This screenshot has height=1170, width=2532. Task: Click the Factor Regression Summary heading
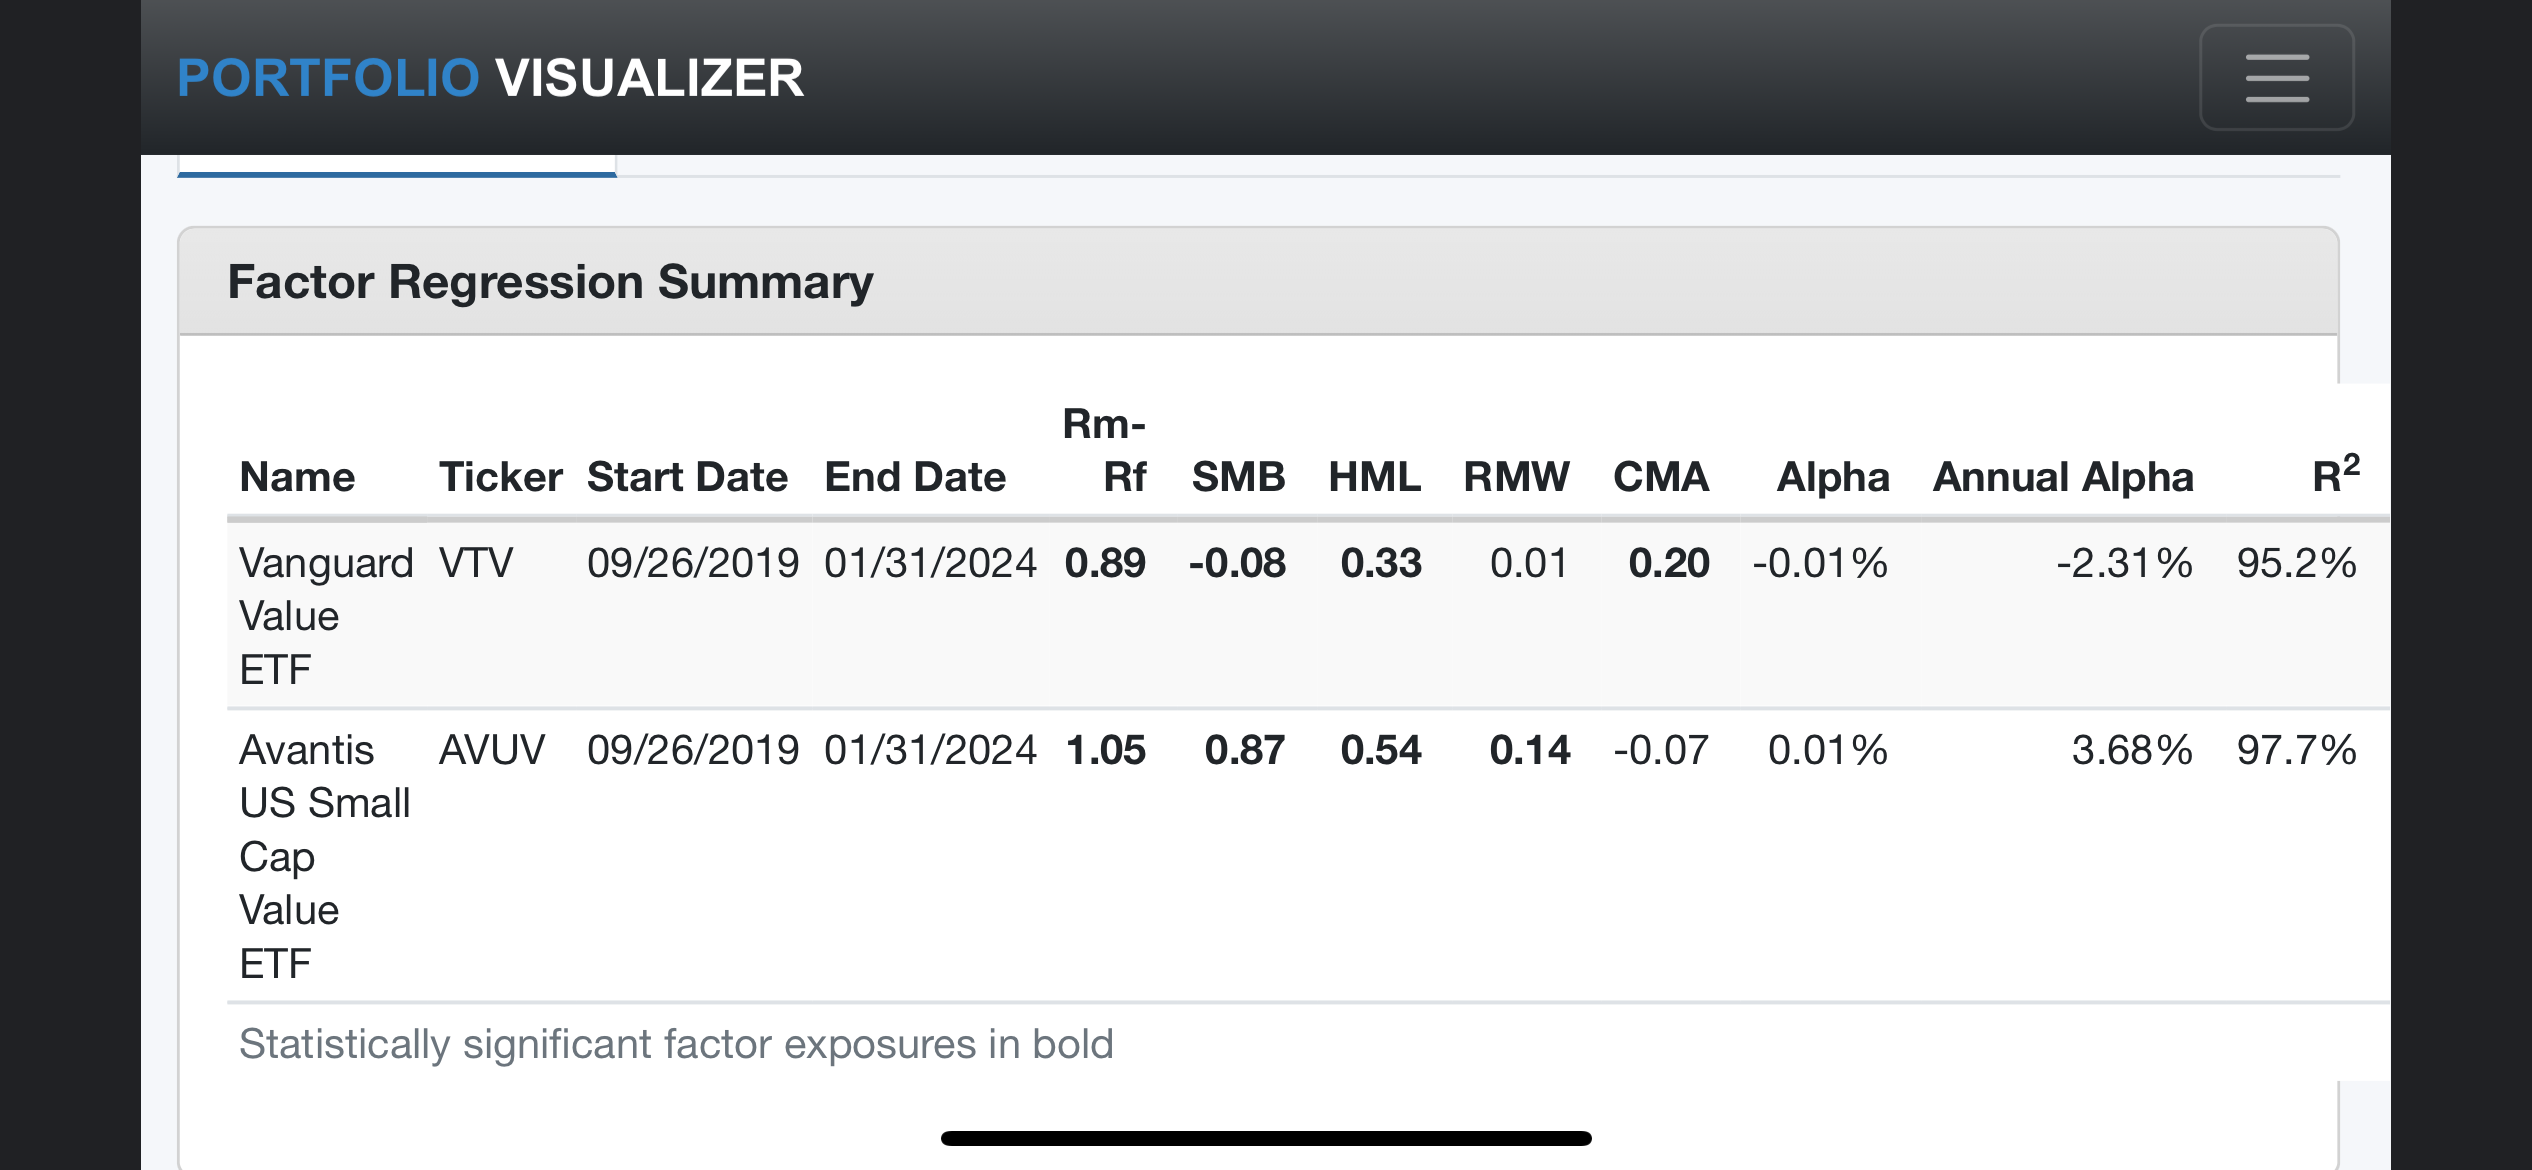(550, 282)
